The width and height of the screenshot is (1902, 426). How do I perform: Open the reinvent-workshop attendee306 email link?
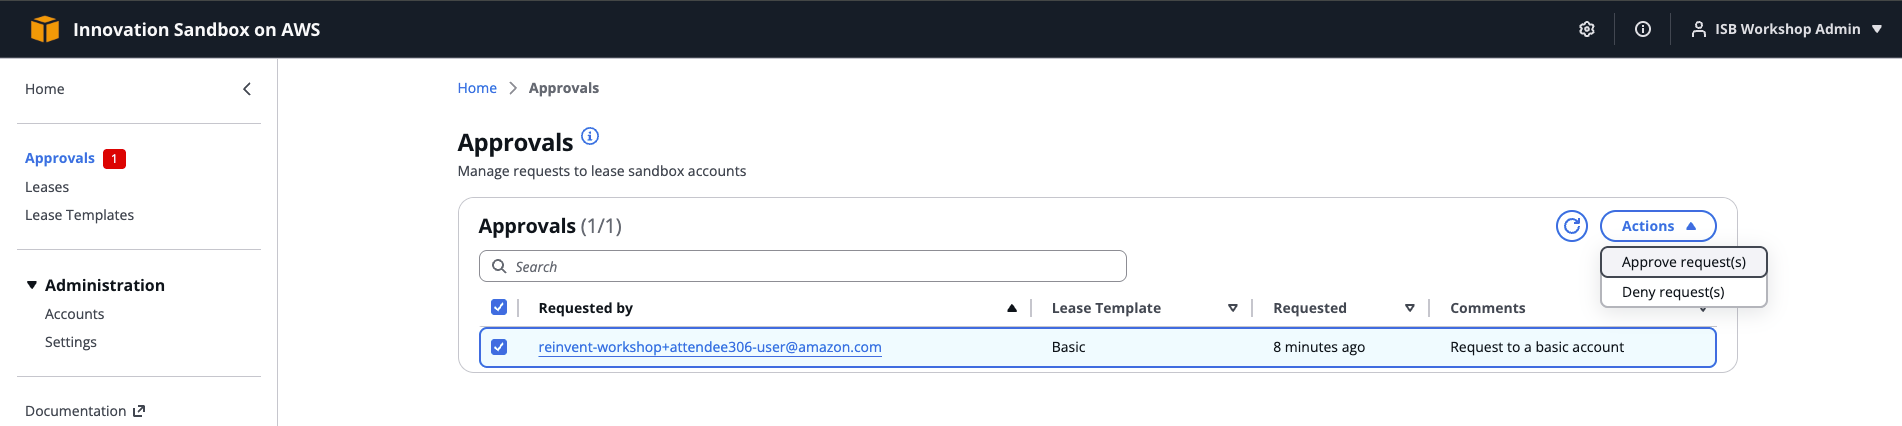click(709, 347)
